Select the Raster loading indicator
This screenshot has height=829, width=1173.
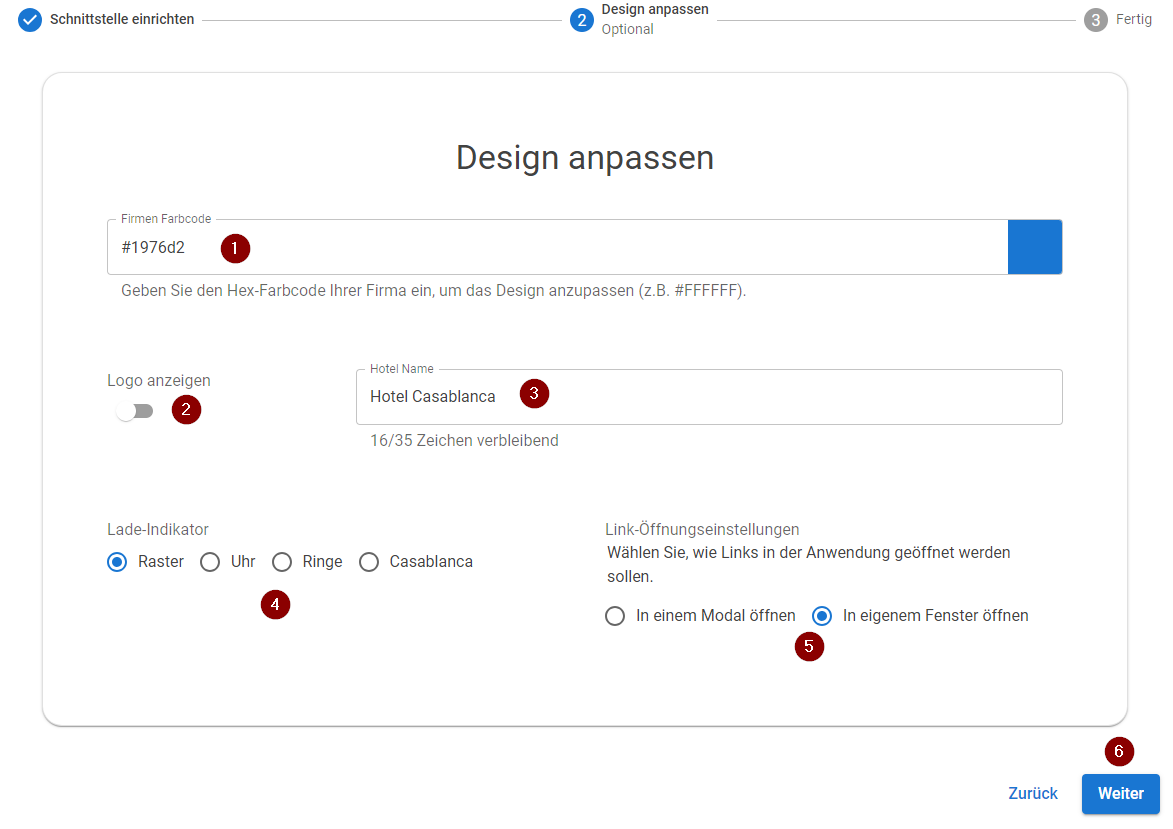coord(116,561)
